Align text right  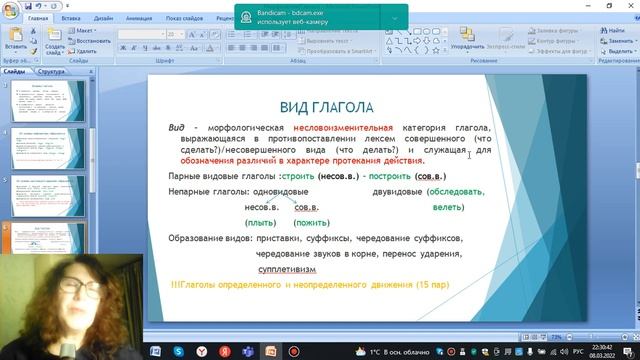pos(253,48)
